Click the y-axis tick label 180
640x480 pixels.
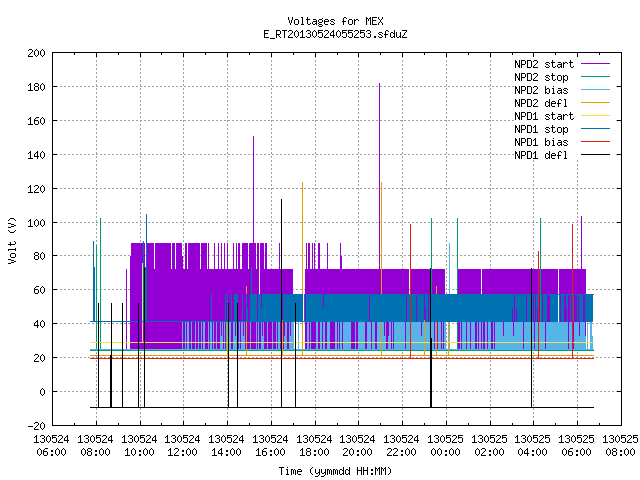point(37,87)
